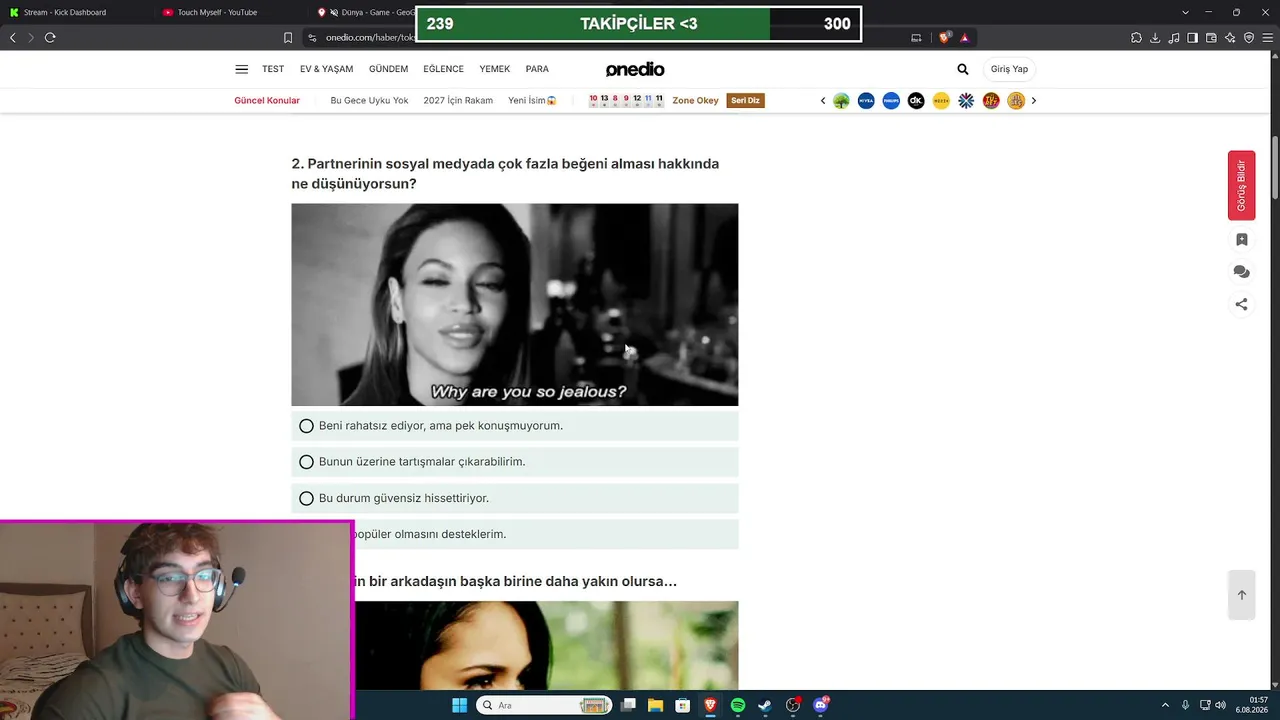Open Task View on the taskbar
1280x720 pixels.
point(628,705)
